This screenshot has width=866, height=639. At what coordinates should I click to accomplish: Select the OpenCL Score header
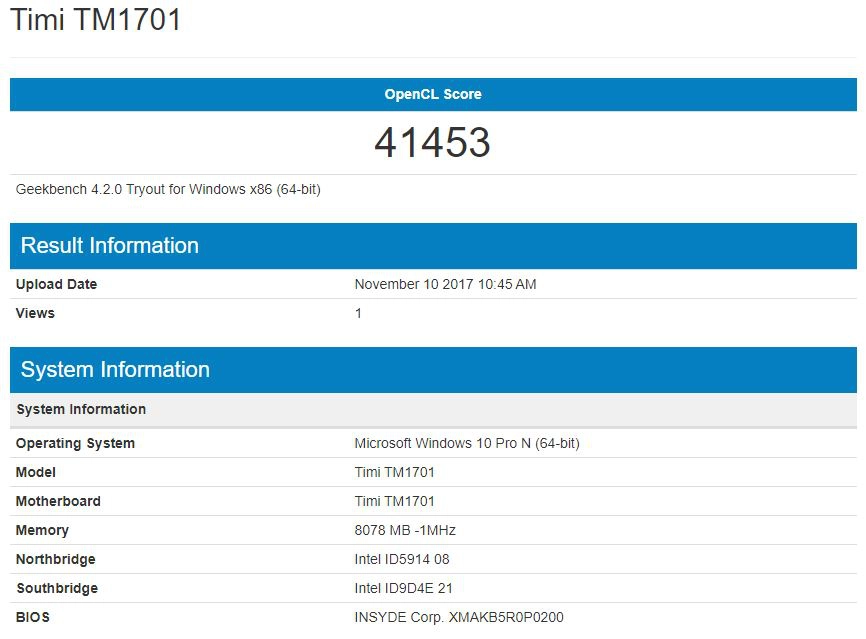coord(433,94)
